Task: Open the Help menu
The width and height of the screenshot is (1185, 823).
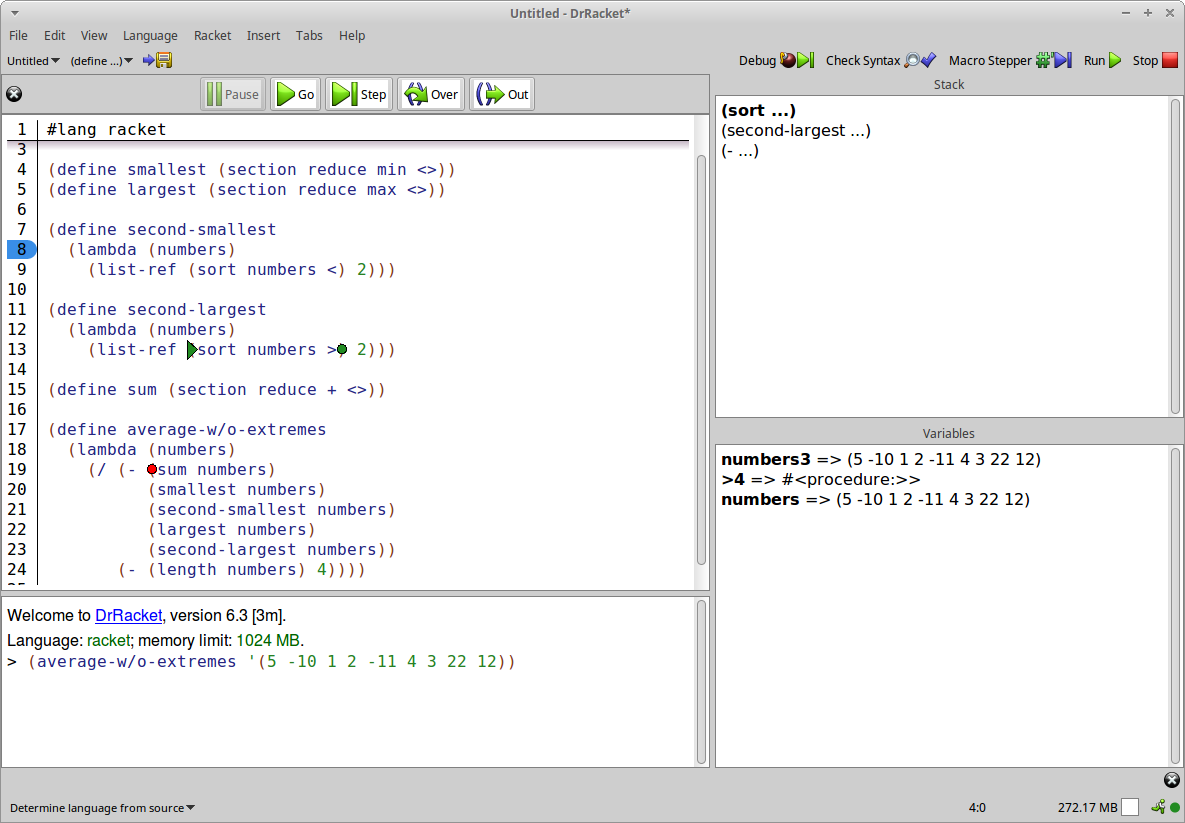Action: pos(351,36)
